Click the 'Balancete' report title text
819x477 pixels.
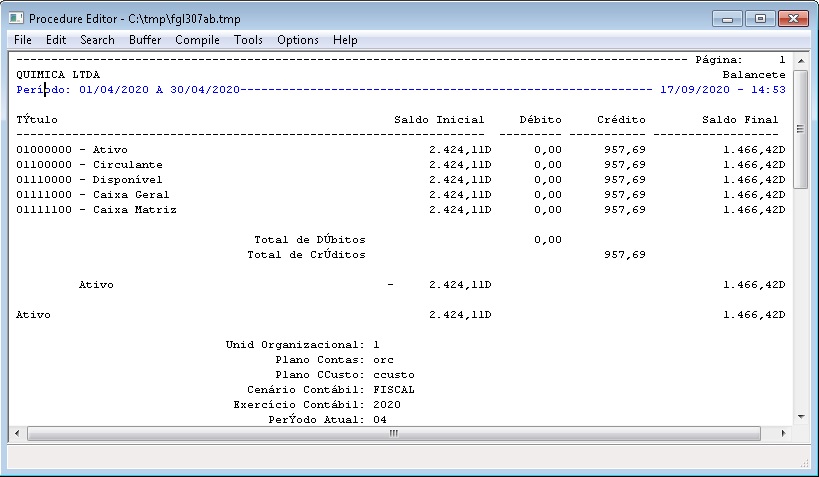754,75
